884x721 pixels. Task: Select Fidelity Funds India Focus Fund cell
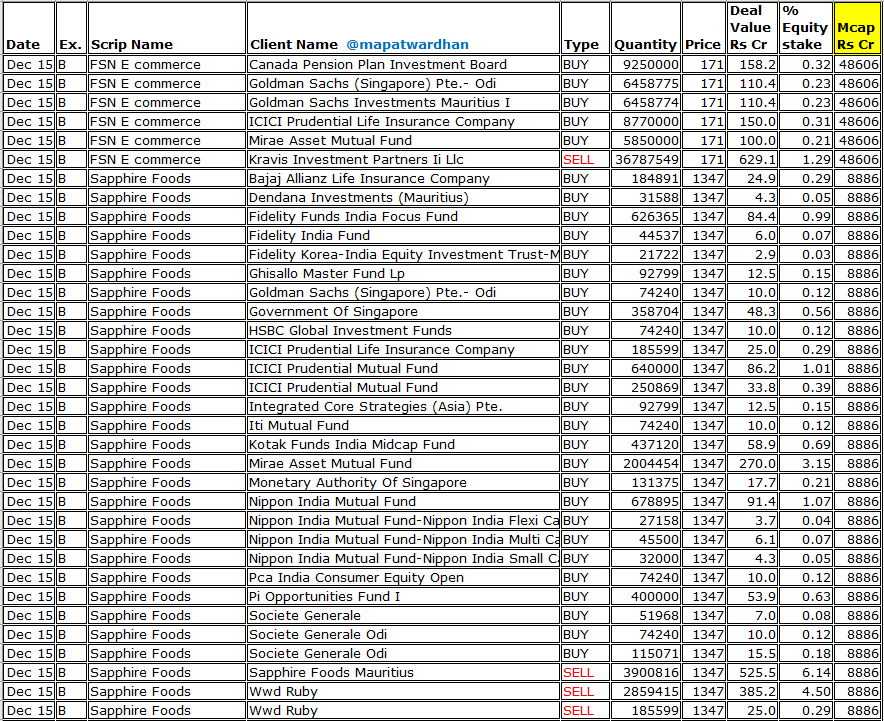pyautogui.click(x=403, y=216)
